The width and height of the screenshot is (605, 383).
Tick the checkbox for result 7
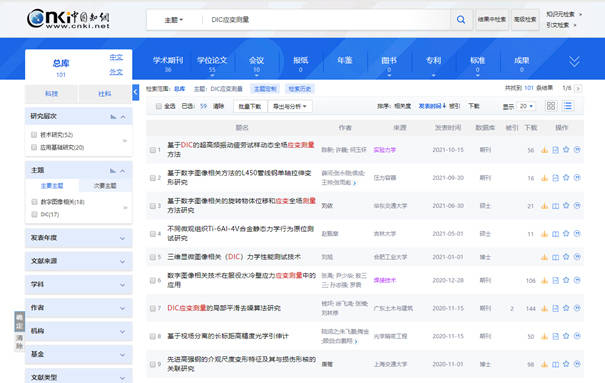click(x=152, y=308)
